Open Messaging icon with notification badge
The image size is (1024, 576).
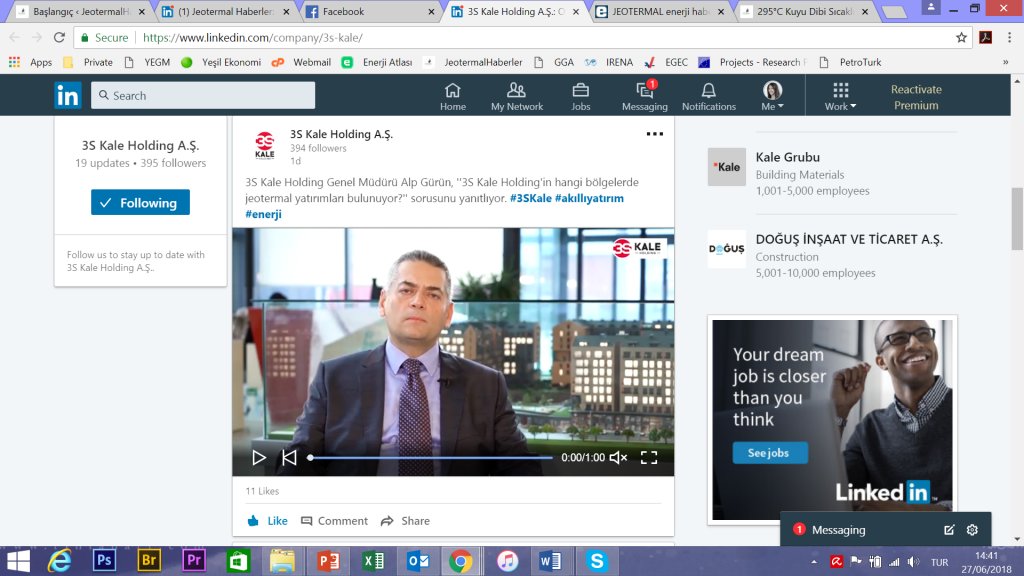coord(644,96)
